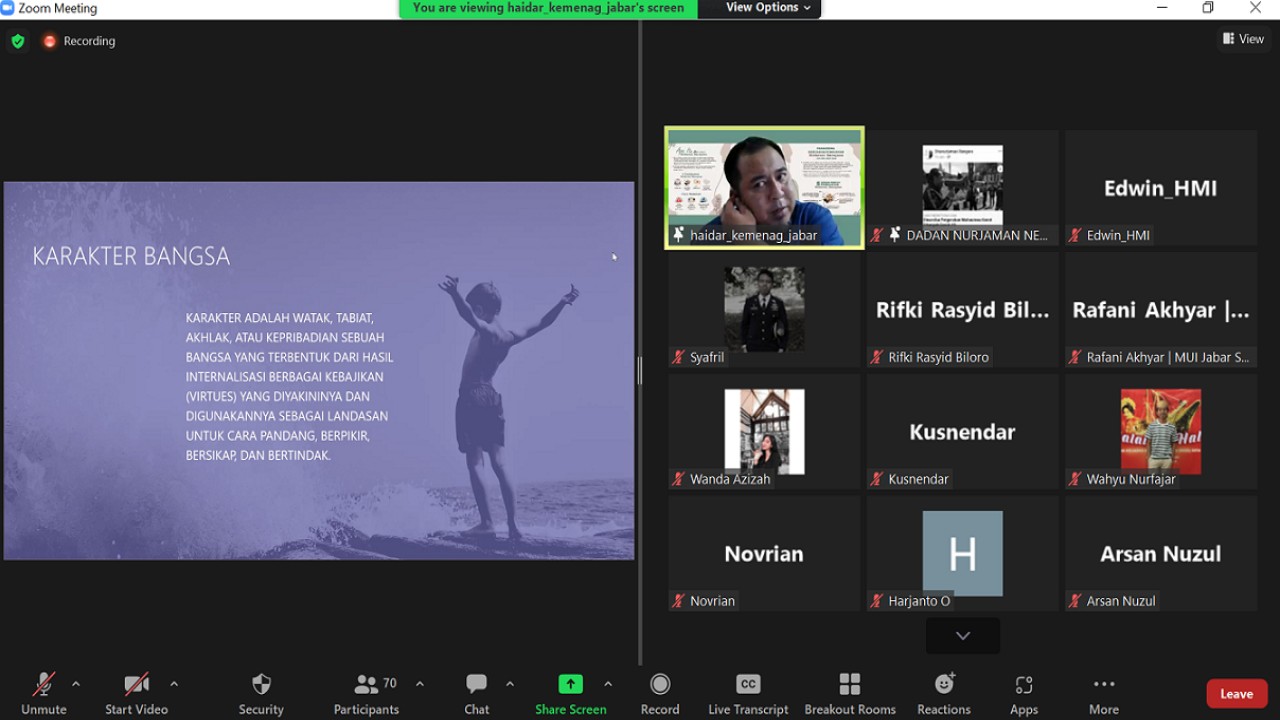Show next page of participant videos
The image size is (1280, 720).
pyautogui.click(x=963, y=636)
